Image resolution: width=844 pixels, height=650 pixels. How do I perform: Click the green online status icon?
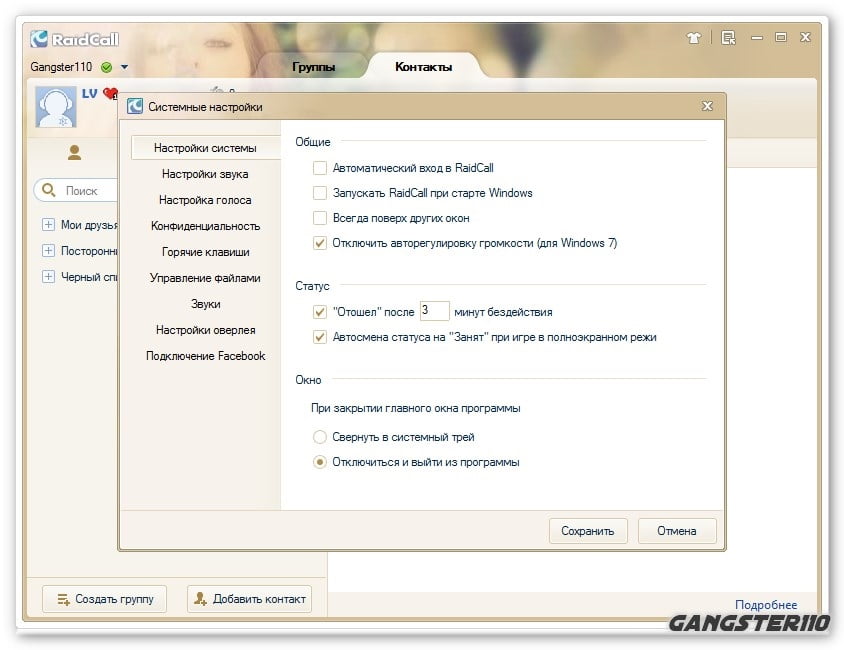106,67
